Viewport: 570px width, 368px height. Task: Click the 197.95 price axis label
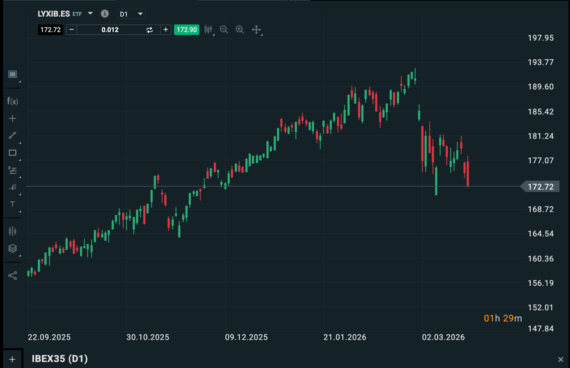pyautogui.click(x=541, y=38)
